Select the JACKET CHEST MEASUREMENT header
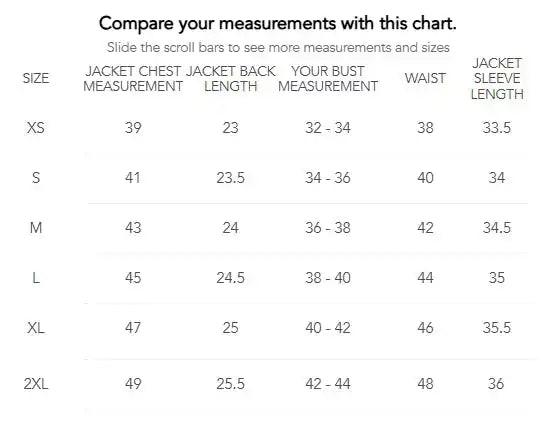Viewport: 555px width, 431px height. (133, 79)
